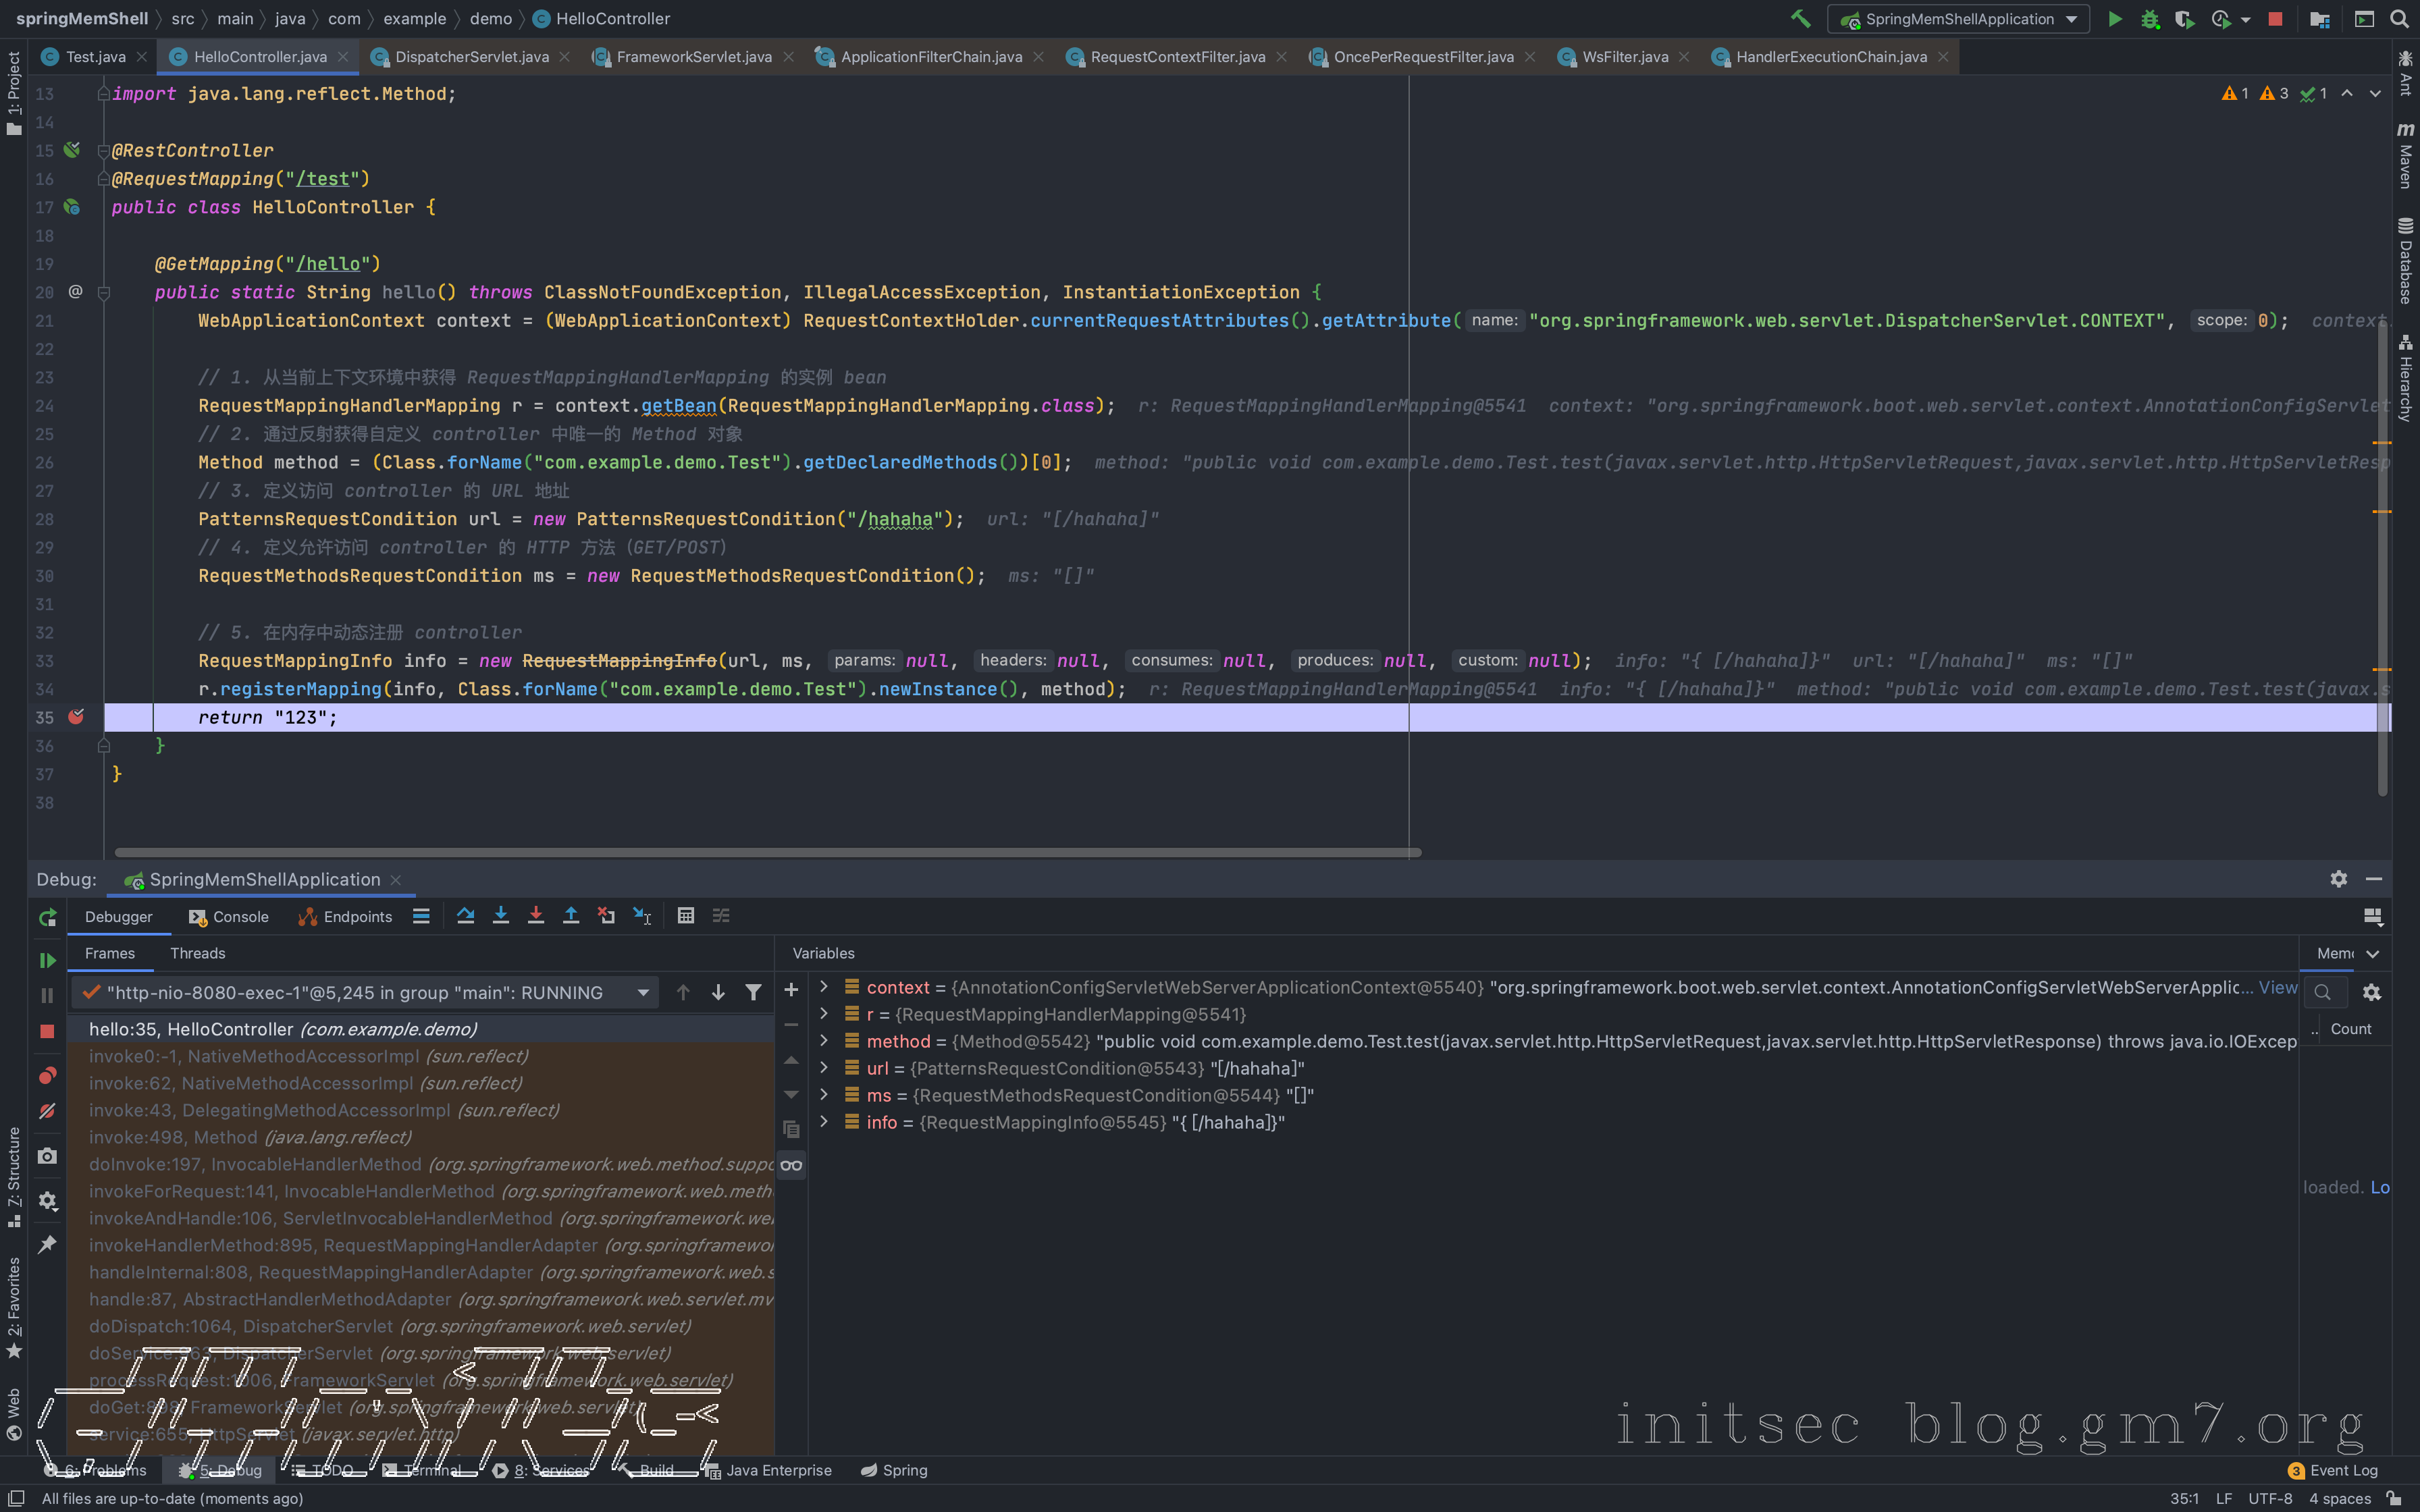Image resolution: width=2420 pixels, height=1512 pixels.
Task: Click the View link for context value
Action: click(2277, 987)
